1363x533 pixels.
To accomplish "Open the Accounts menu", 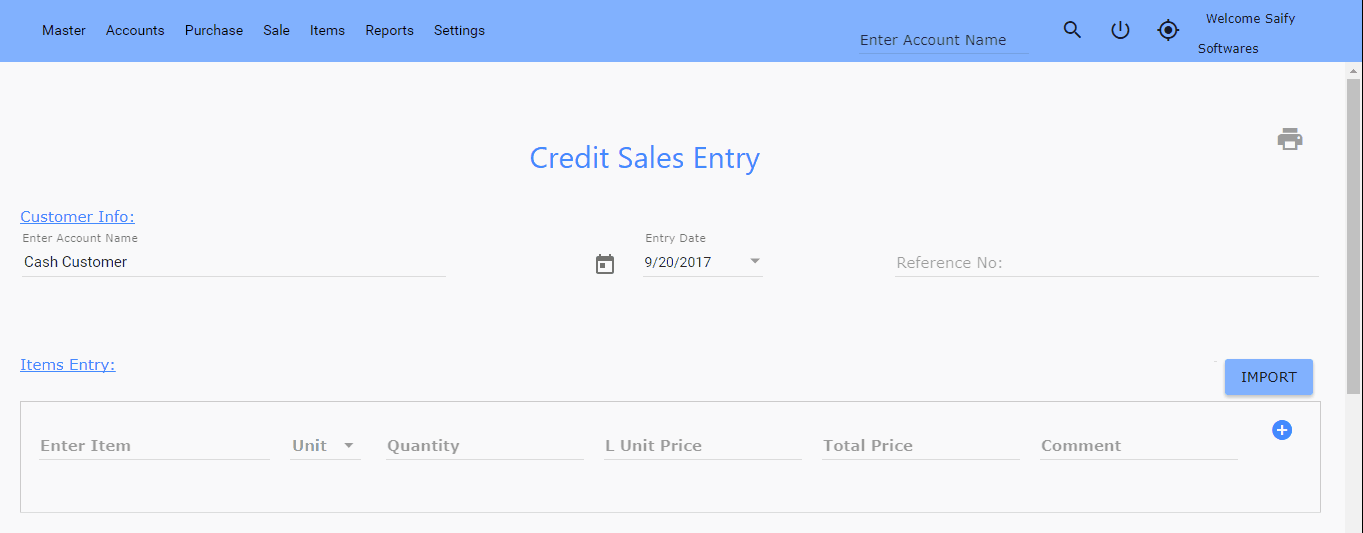I will pos(135,30).
